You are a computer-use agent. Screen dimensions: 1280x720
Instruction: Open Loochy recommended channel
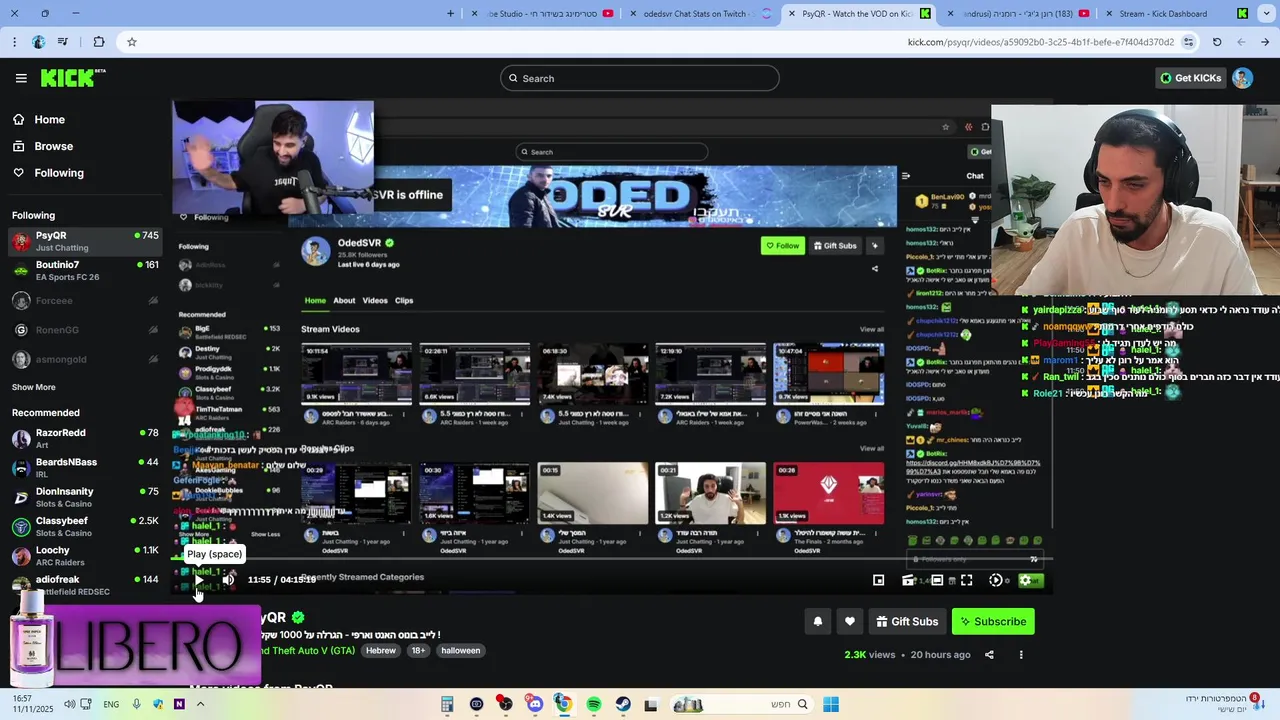tap(85, 556)
